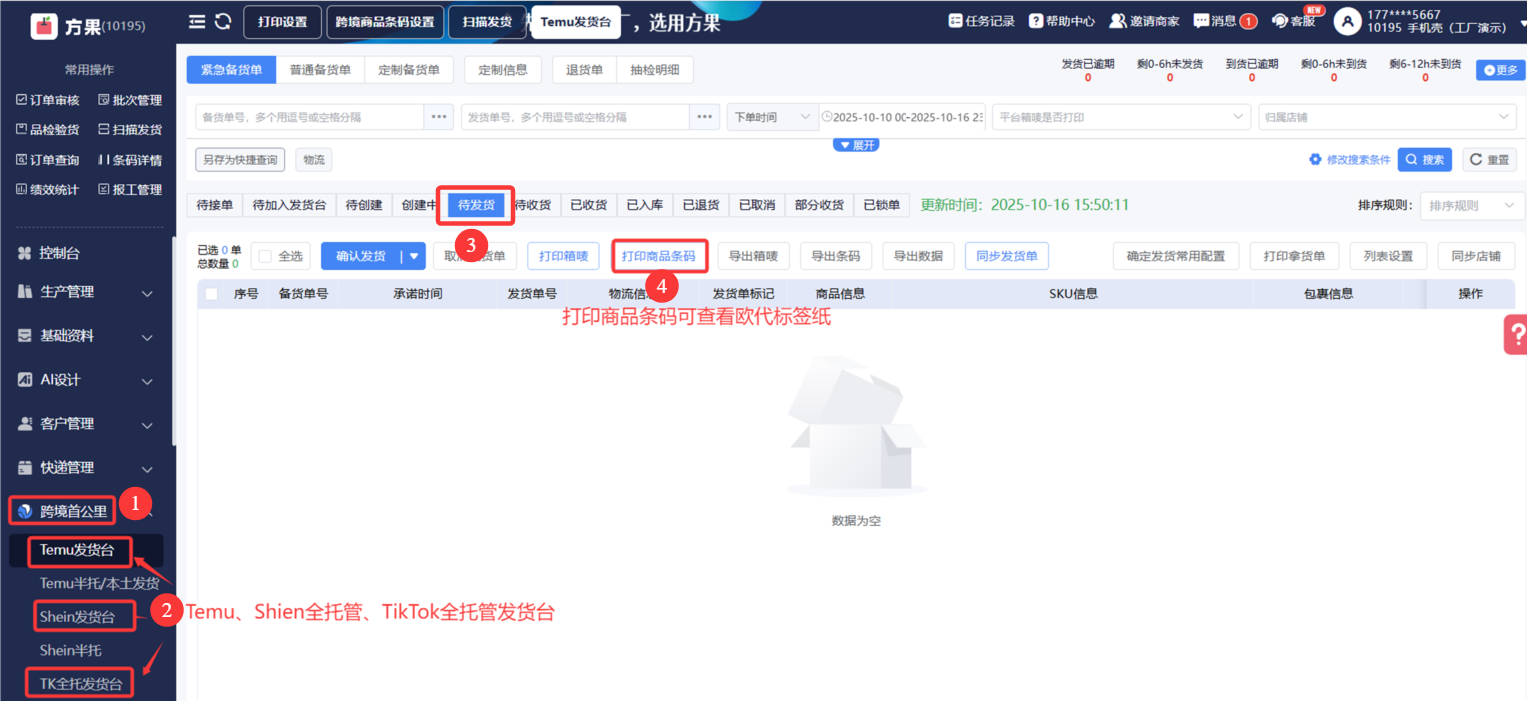Open Shein发货台 in sidebar
Screen dimensions: 1527x701
click(x=77, y=617)
